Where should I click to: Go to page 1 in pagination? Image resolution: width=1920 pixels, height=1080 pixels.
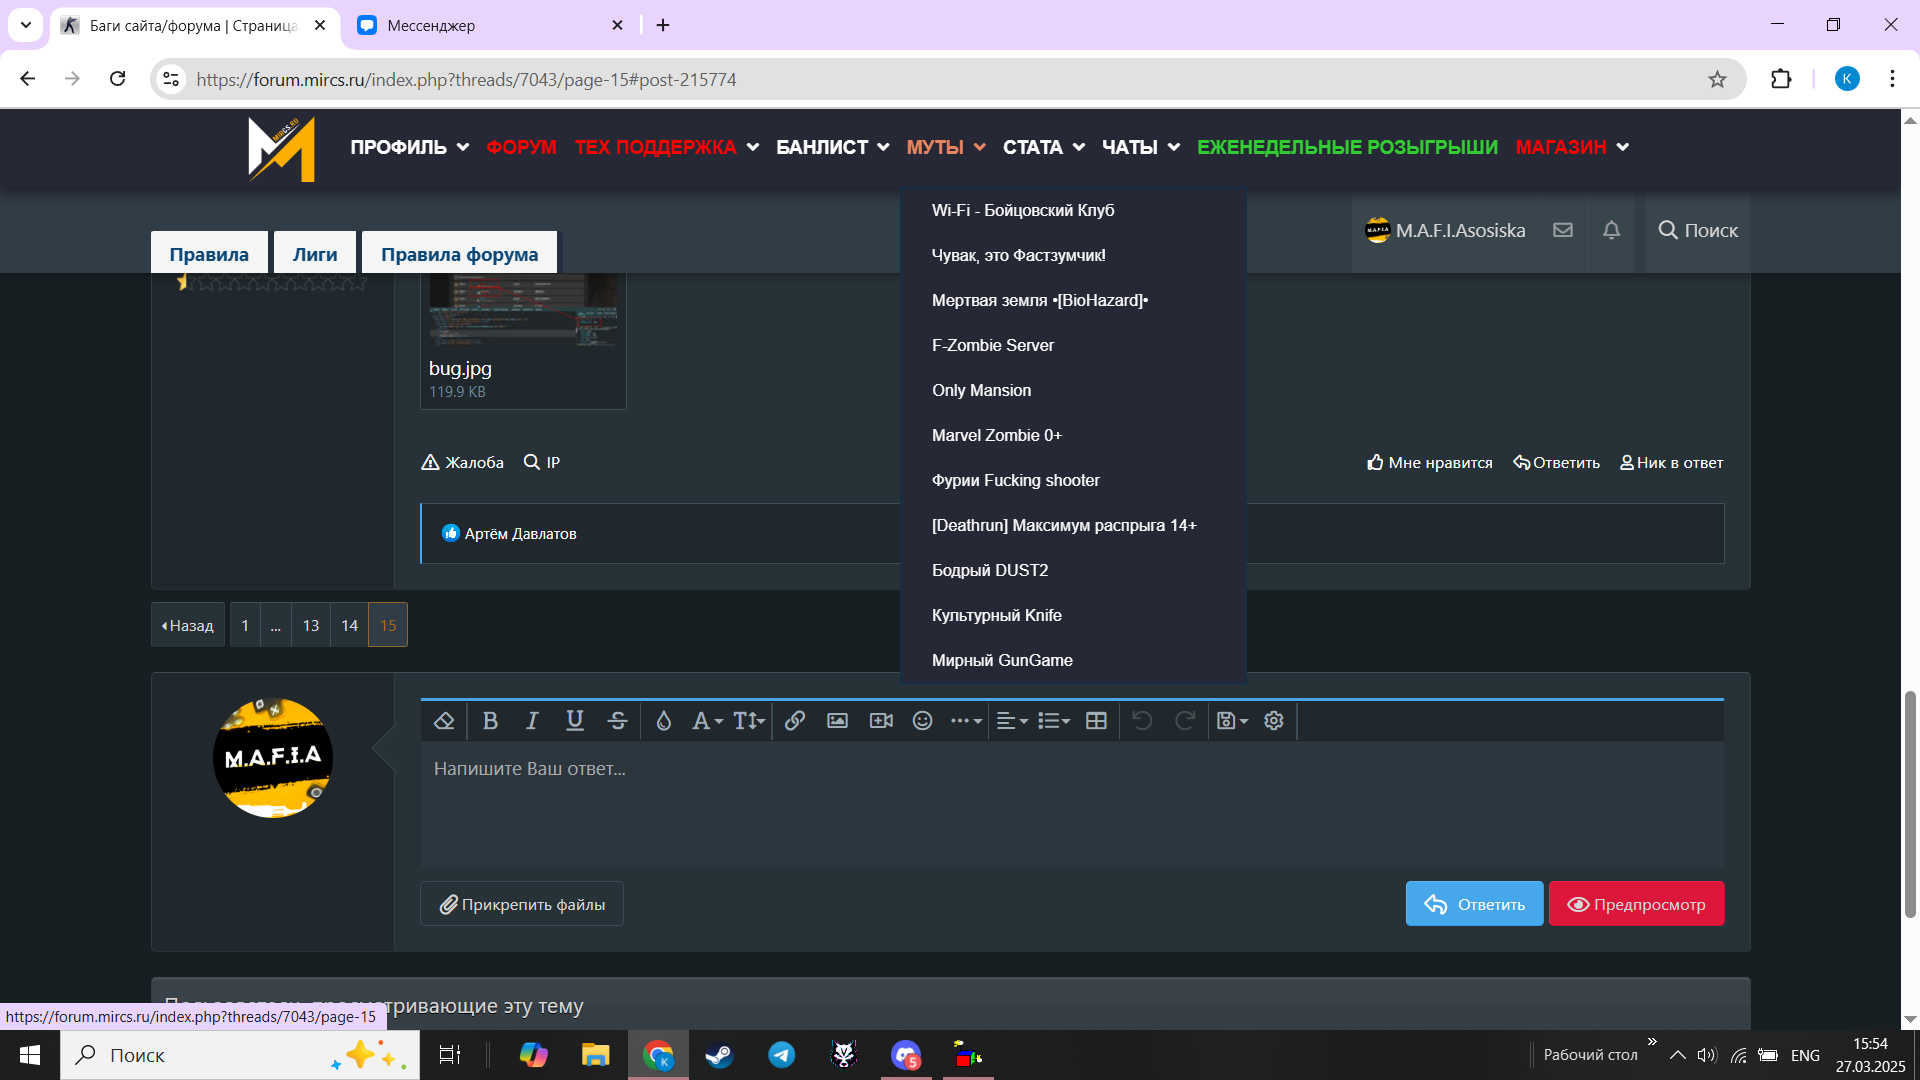[x=245, y=625]
